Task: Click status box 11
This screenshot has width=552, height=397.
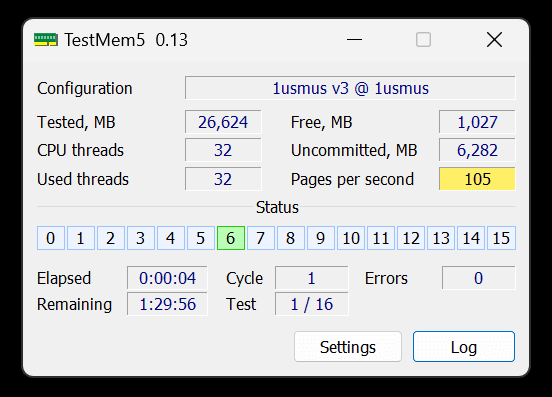Action: pyautogui.click(x=381, y=238)
